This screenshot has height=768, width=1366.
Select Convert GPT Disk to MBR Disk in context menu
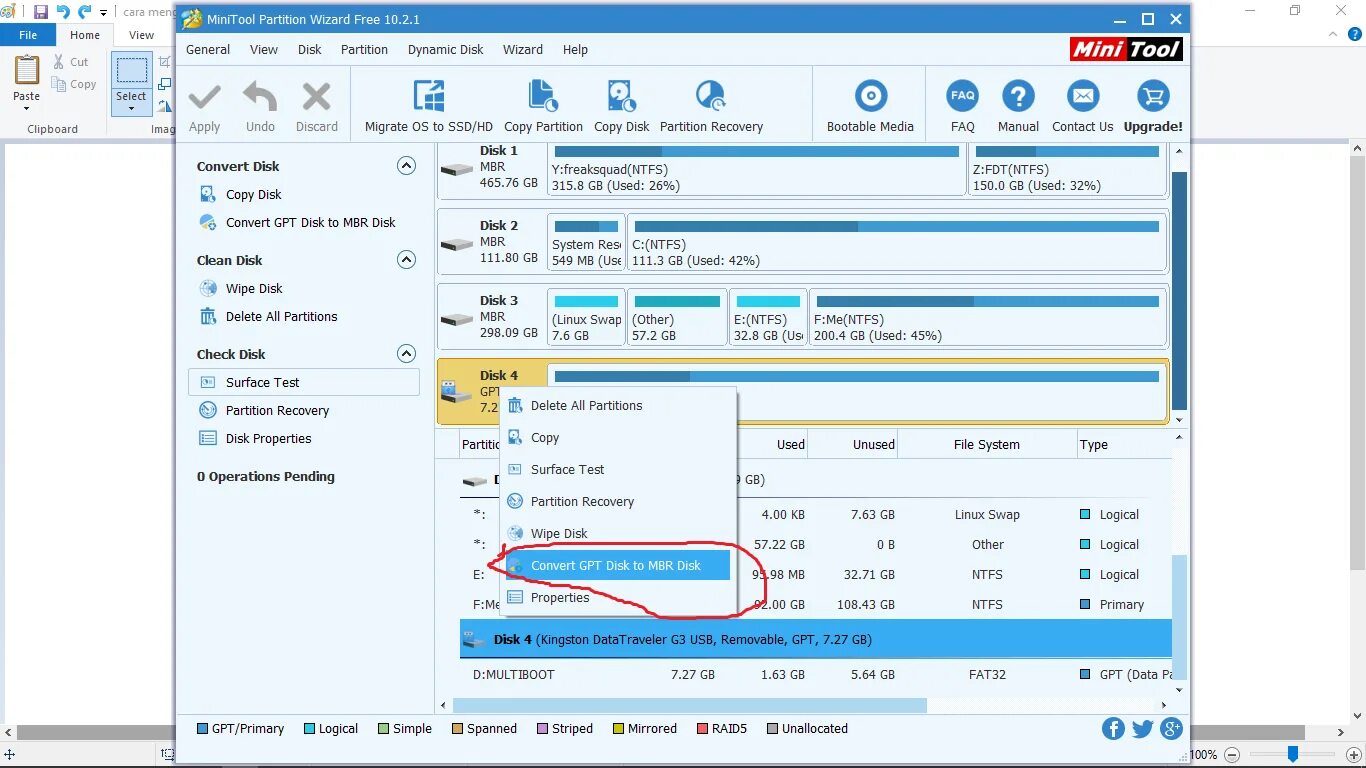click(x=617, y=566)
